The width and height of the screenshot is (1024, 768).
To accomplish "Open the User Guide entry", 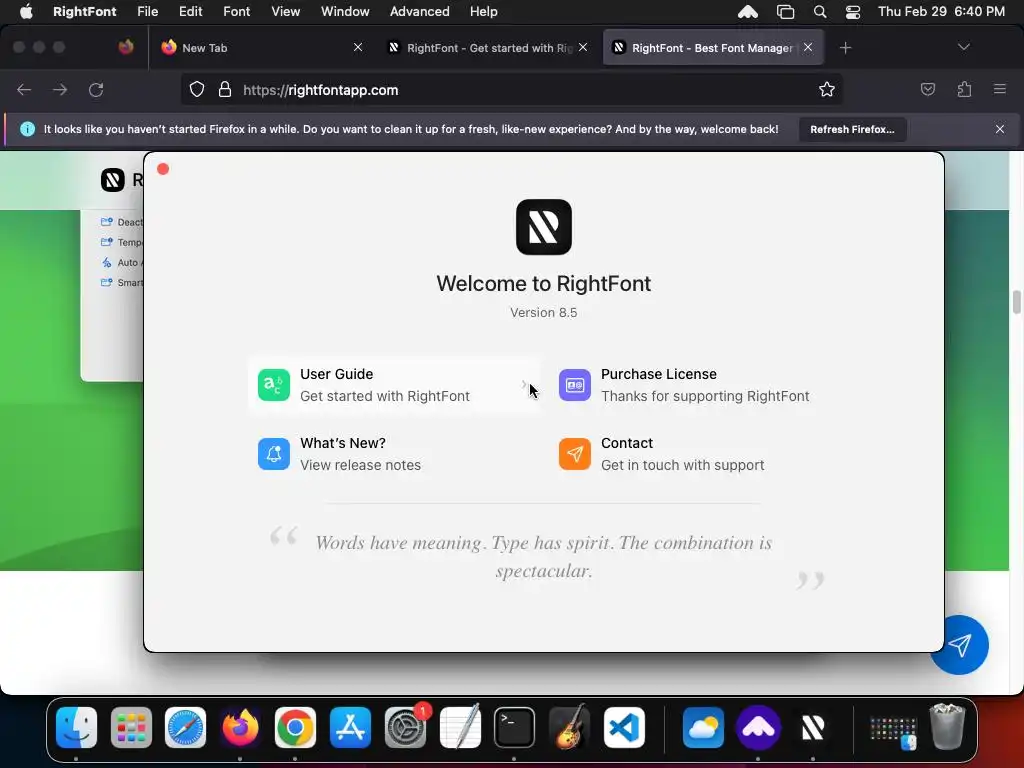I will coord(394,385).
